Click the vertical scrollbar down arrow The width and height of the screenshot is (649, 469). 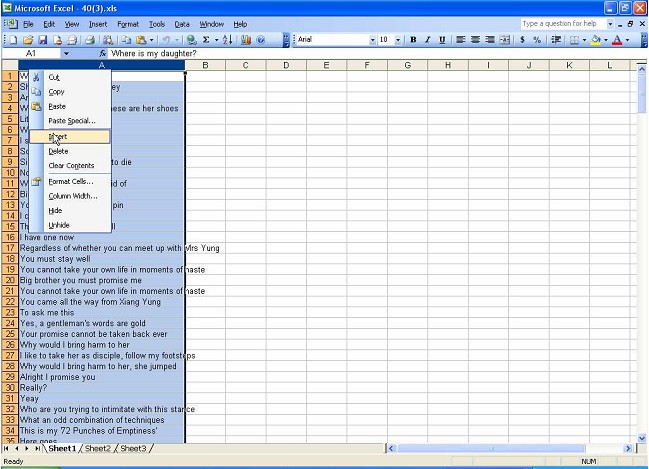coord(642,438)
